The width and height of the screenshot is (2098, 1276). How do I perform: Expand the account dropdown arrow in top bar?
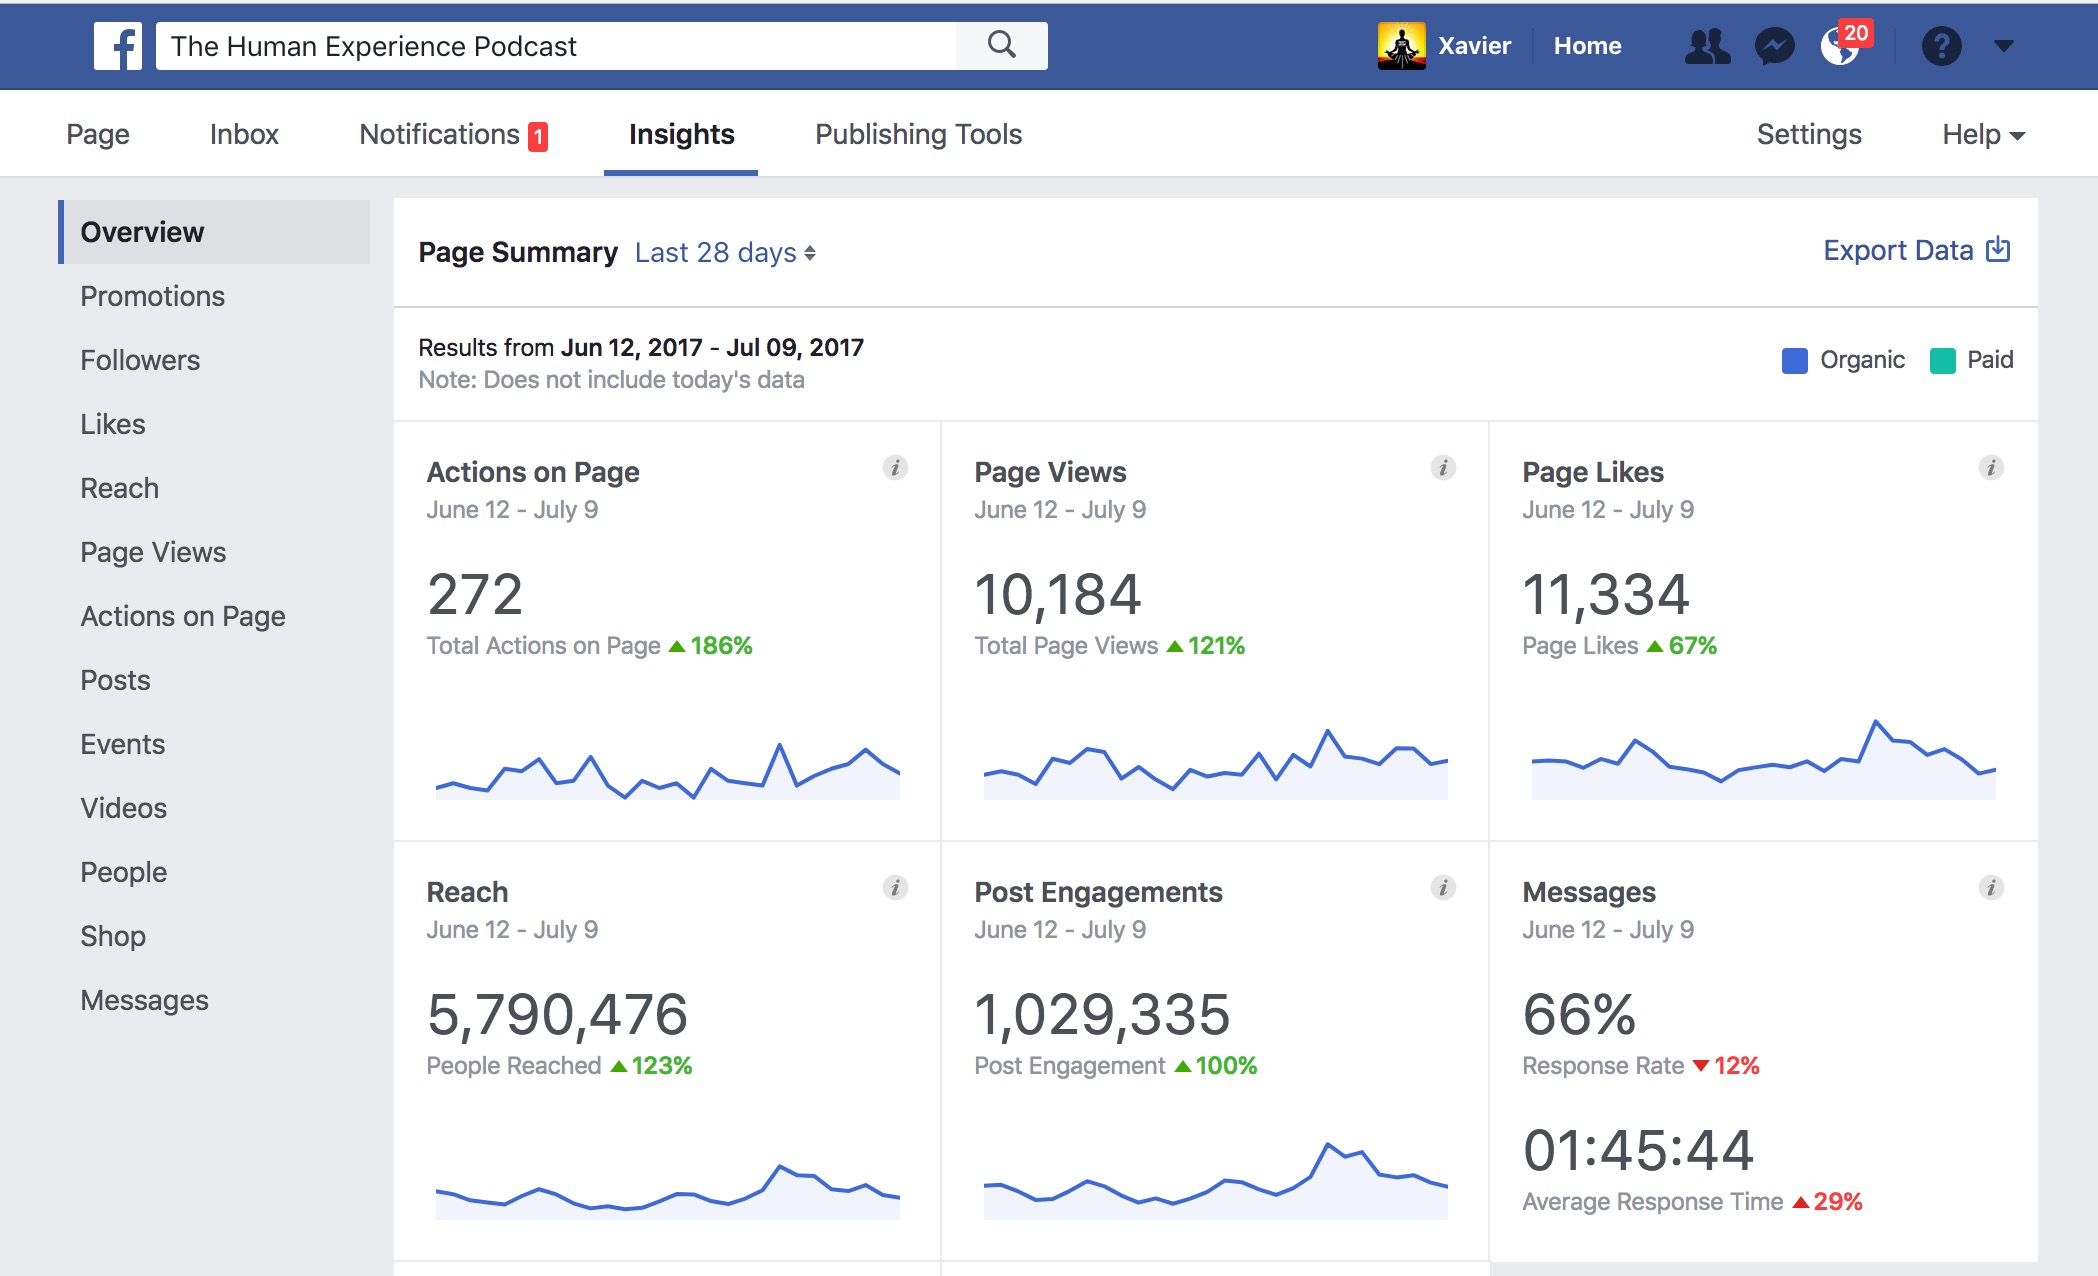[x=2004, y=45]
